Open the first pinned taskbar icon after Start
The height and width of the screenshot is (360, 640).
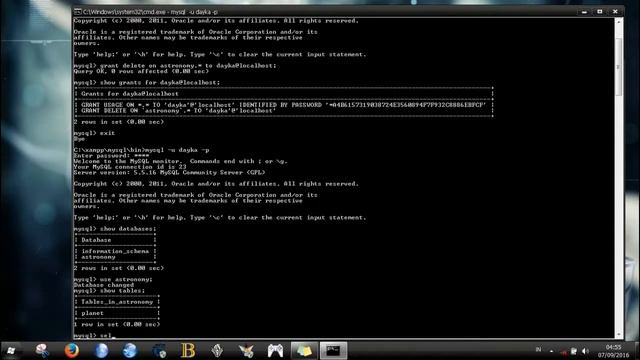[x=42, y=350]
